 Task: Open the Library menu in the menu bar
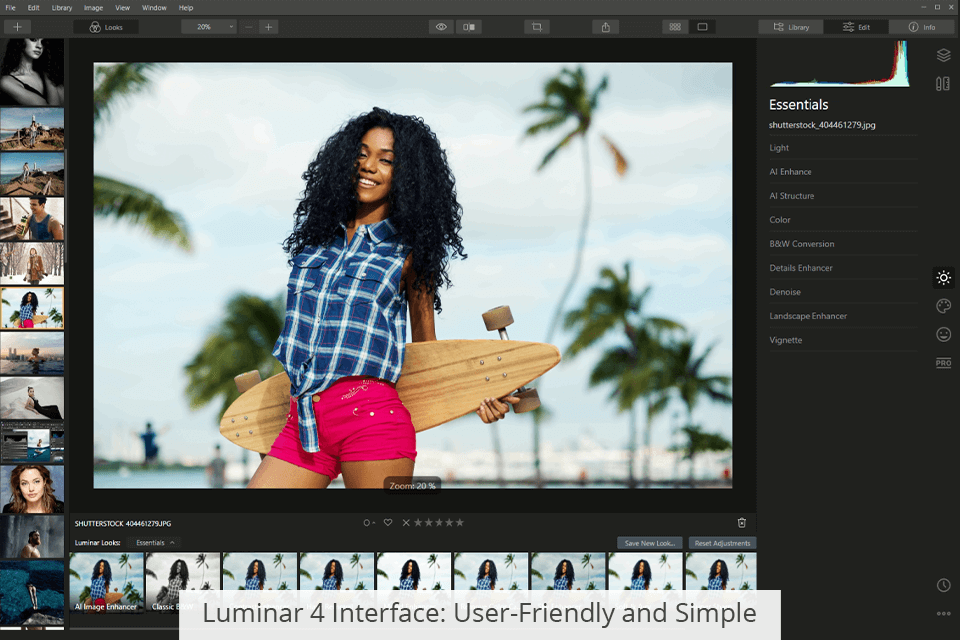pos(62,8)
